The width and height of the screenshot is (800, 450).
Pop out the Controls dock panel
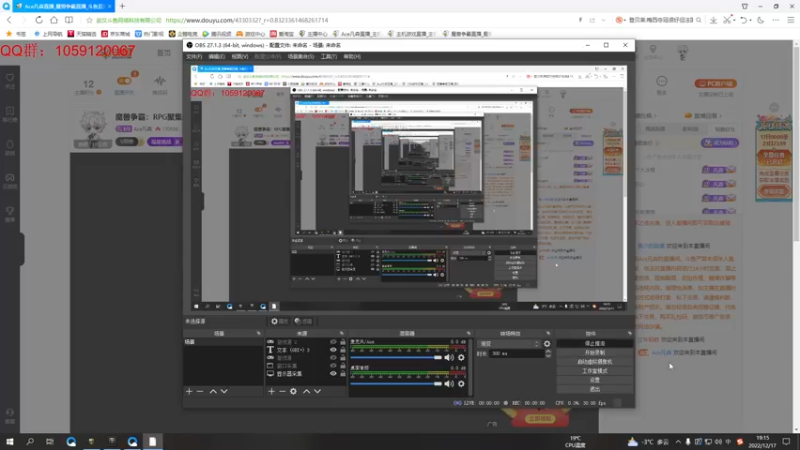630,333
